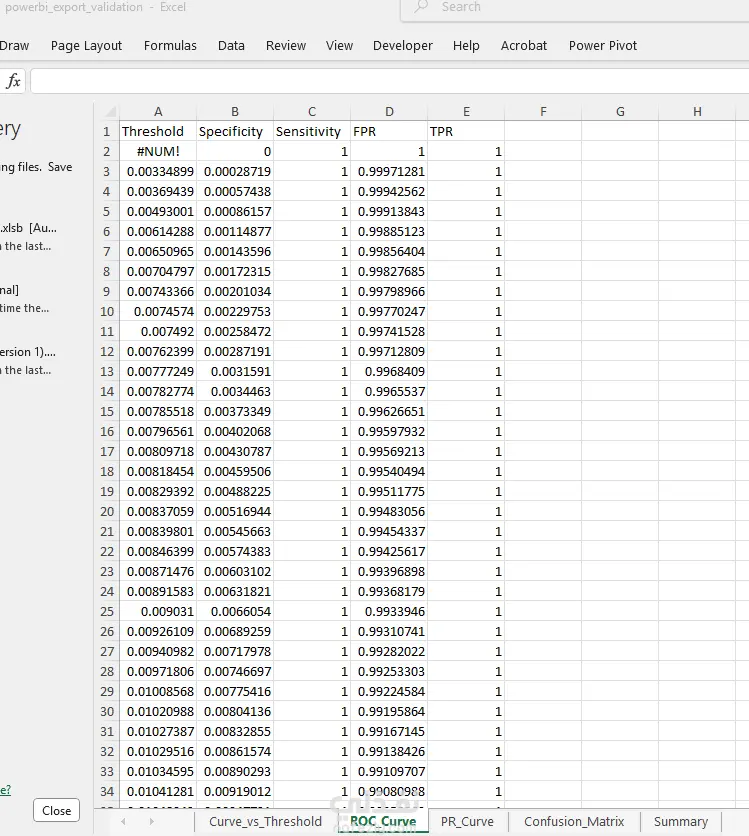Click the Specificity header cell

pos(235,131)
